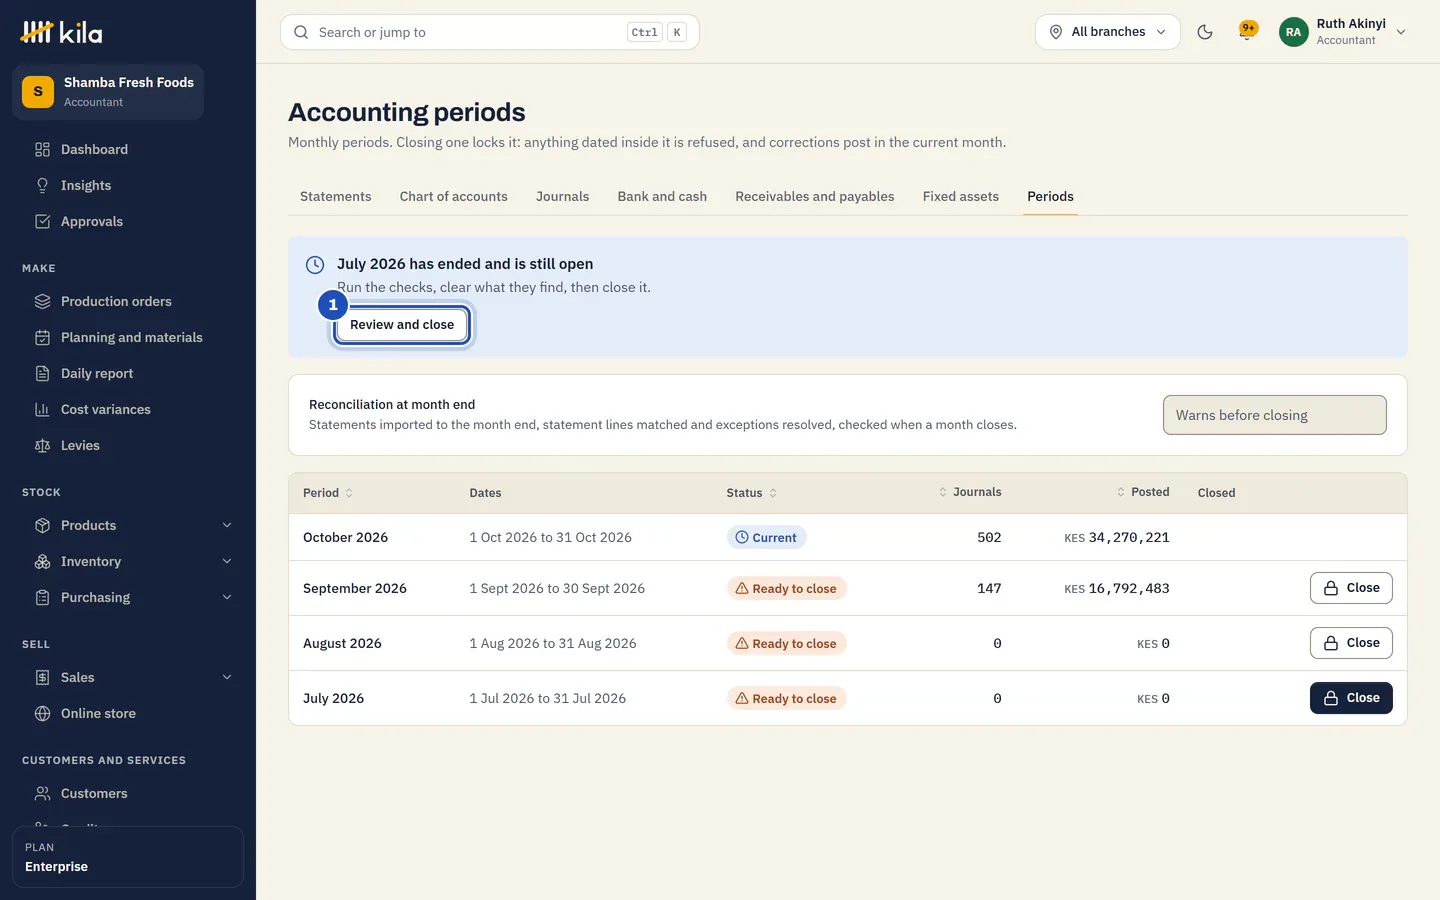Click the Dashboard sidebar icon

pos(42,149)
